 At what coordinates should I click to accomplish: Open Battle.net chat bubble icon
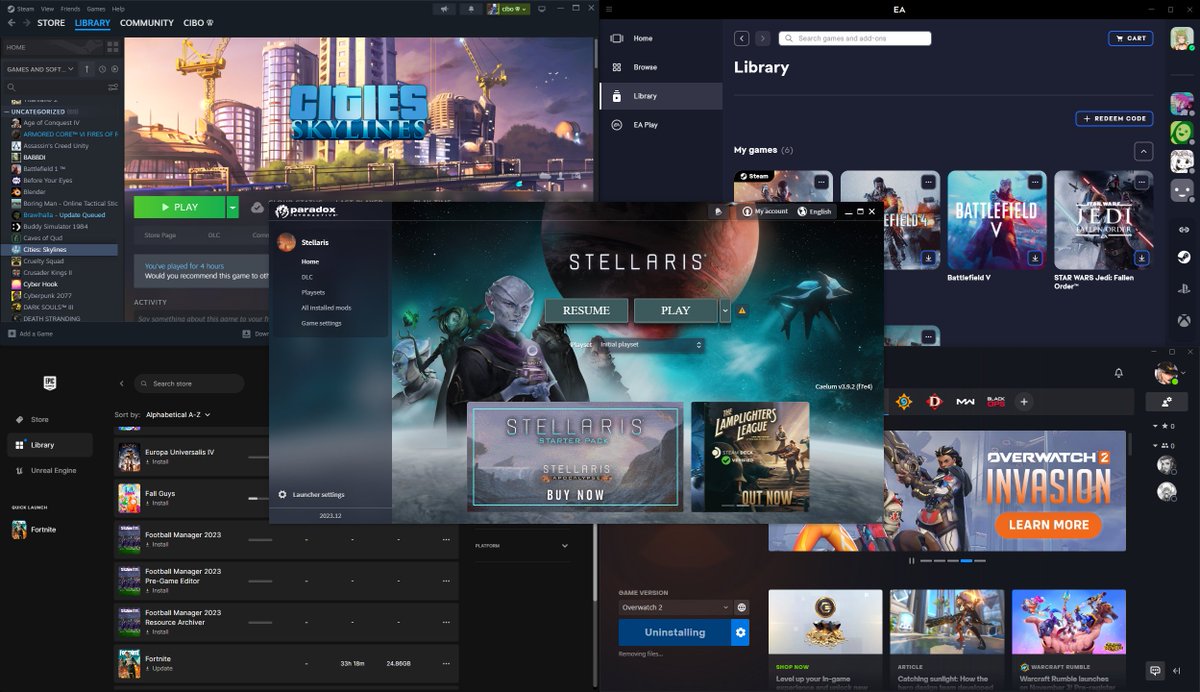[x=1155, y=670]
